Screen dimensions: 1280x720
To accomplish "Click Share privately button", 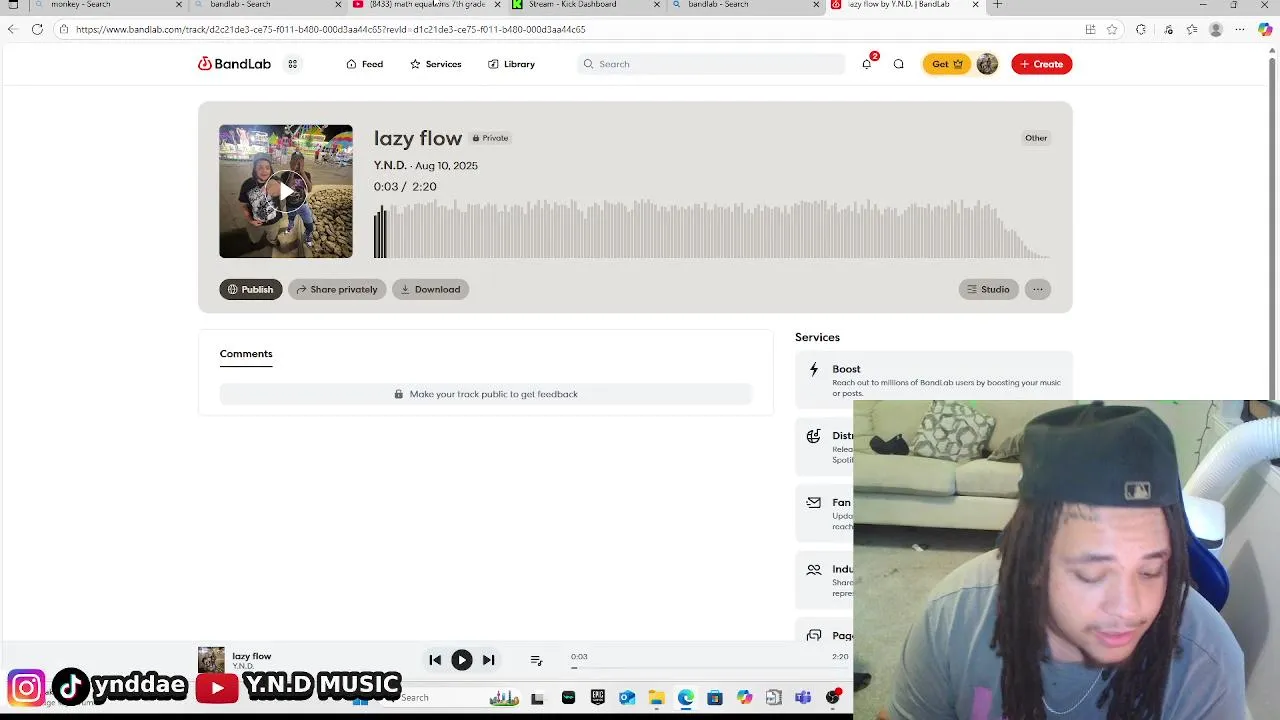I will click(x=337, y=289).
